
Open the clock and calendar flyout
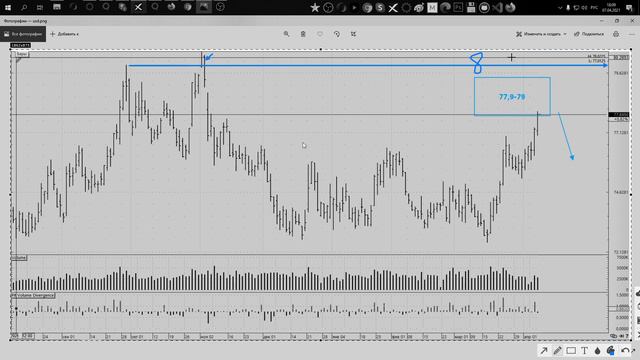coord(611,7)
